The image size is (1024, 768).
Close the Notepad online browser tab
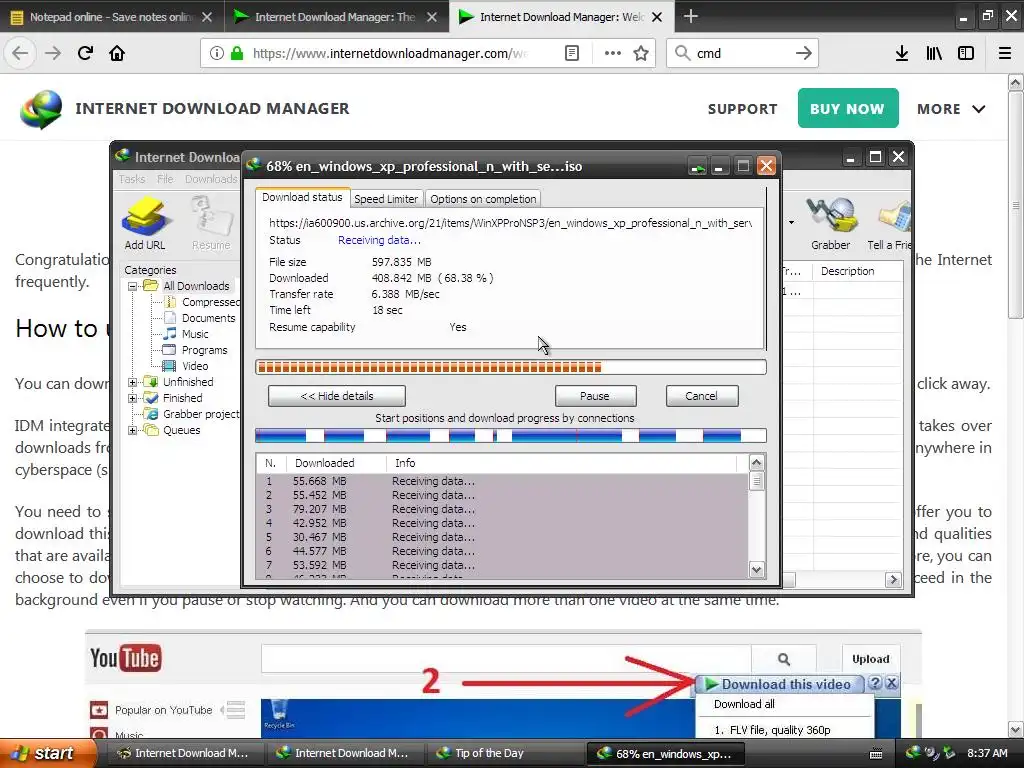(206, 17)
